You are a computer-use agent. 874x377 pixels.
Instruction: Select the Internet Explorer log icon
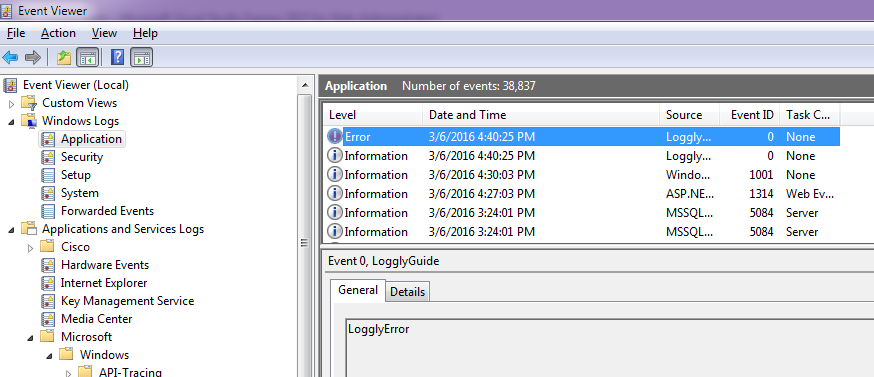coord(49,283)
